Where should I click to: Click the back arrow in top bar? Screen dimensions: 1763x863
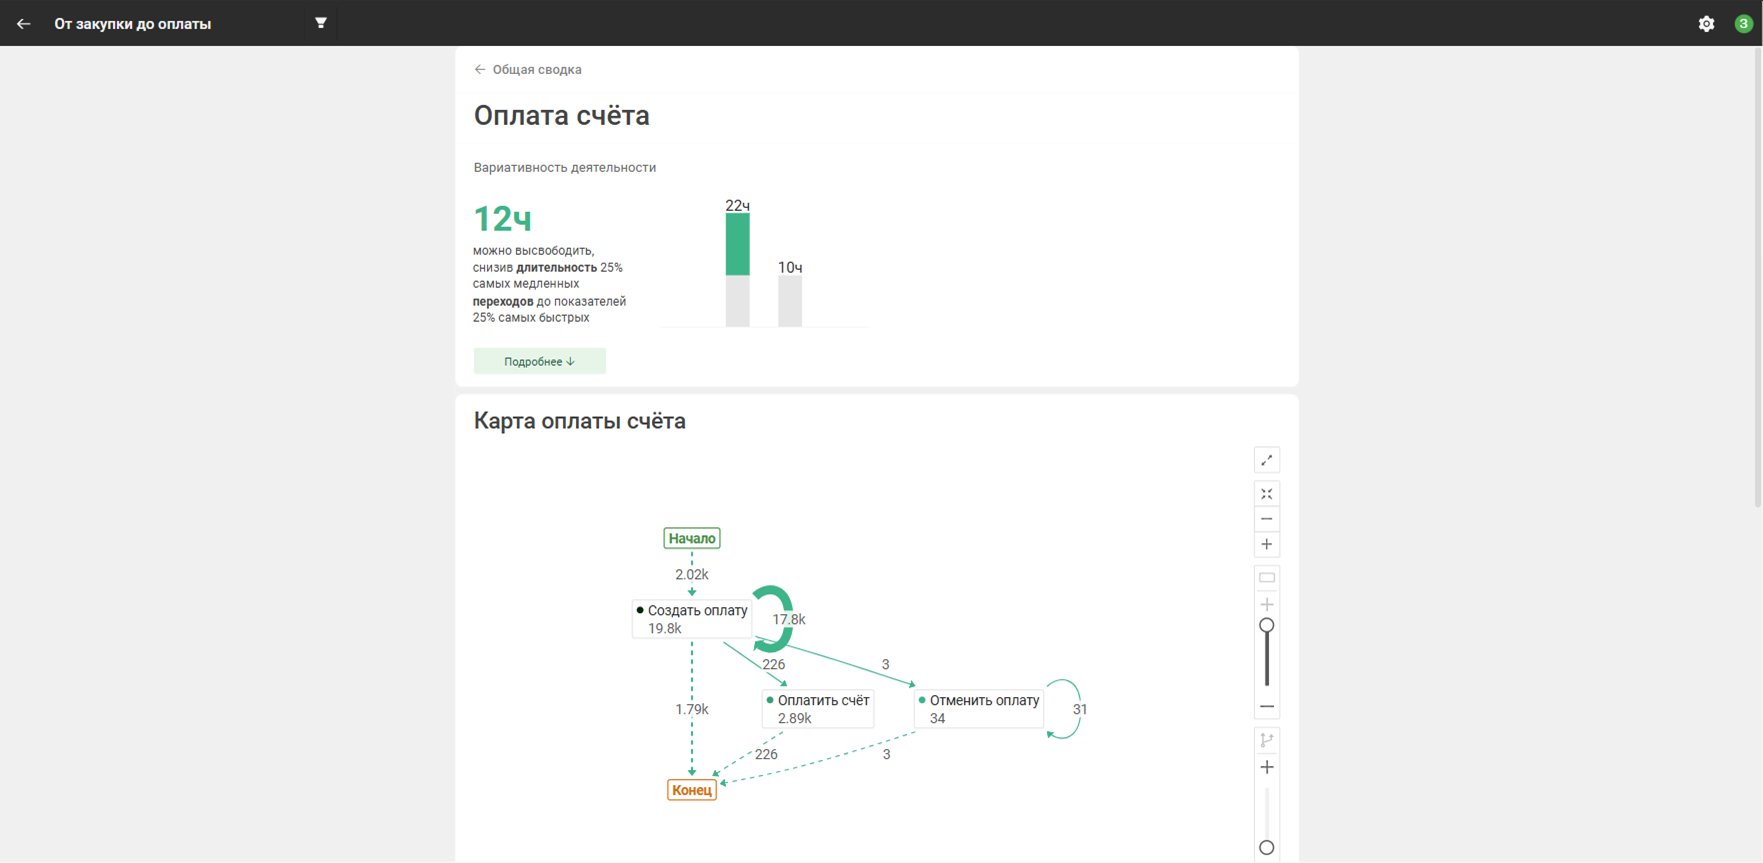[x=23, y=24]
